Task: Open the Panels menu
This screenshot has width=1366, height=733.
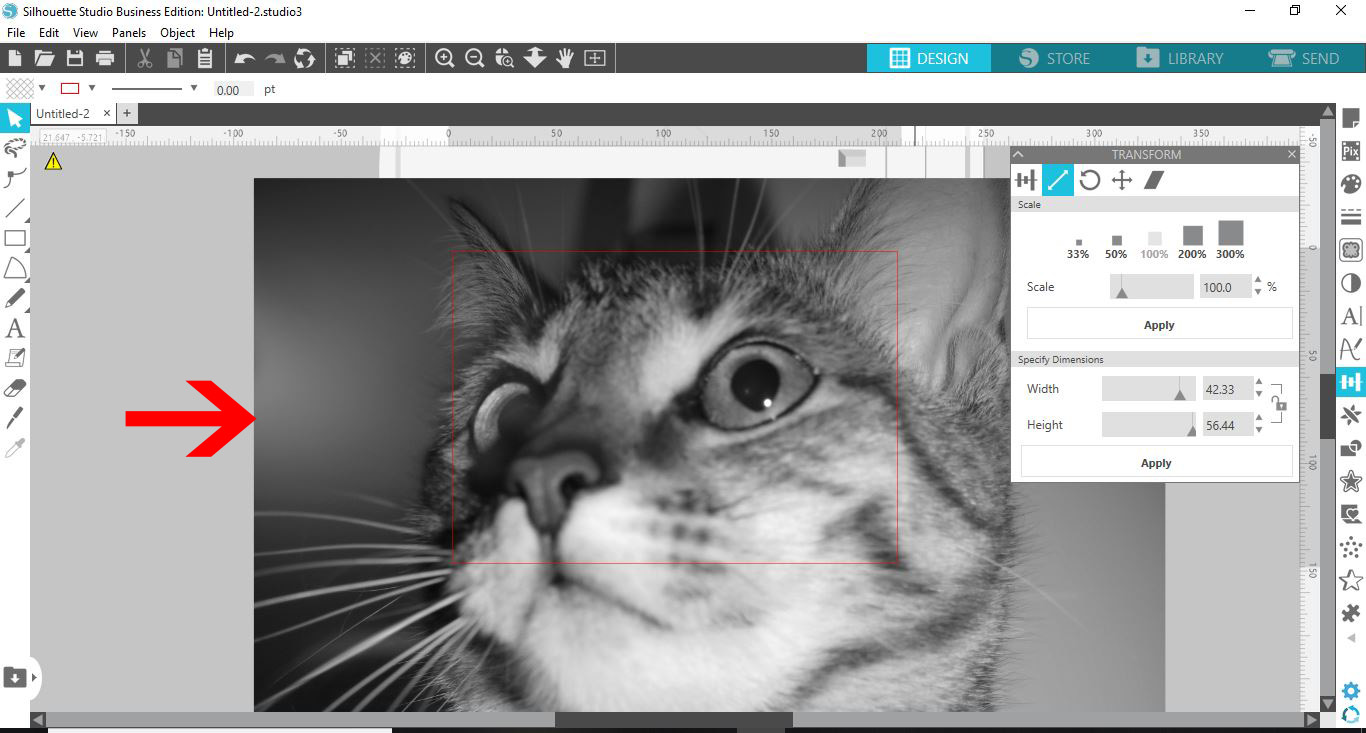Action: (x=129, y=33)
